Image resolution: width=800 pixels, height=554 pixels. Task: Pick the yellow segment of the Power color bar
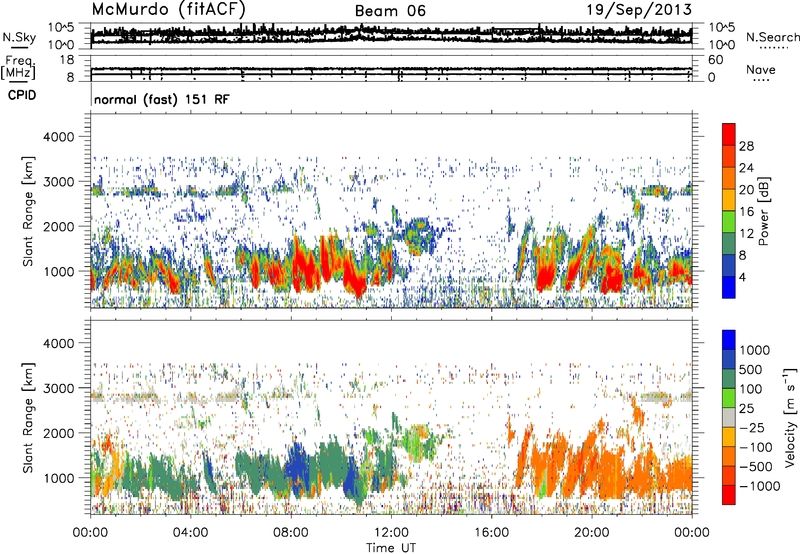pyautogui.click(x=729, y=200)
